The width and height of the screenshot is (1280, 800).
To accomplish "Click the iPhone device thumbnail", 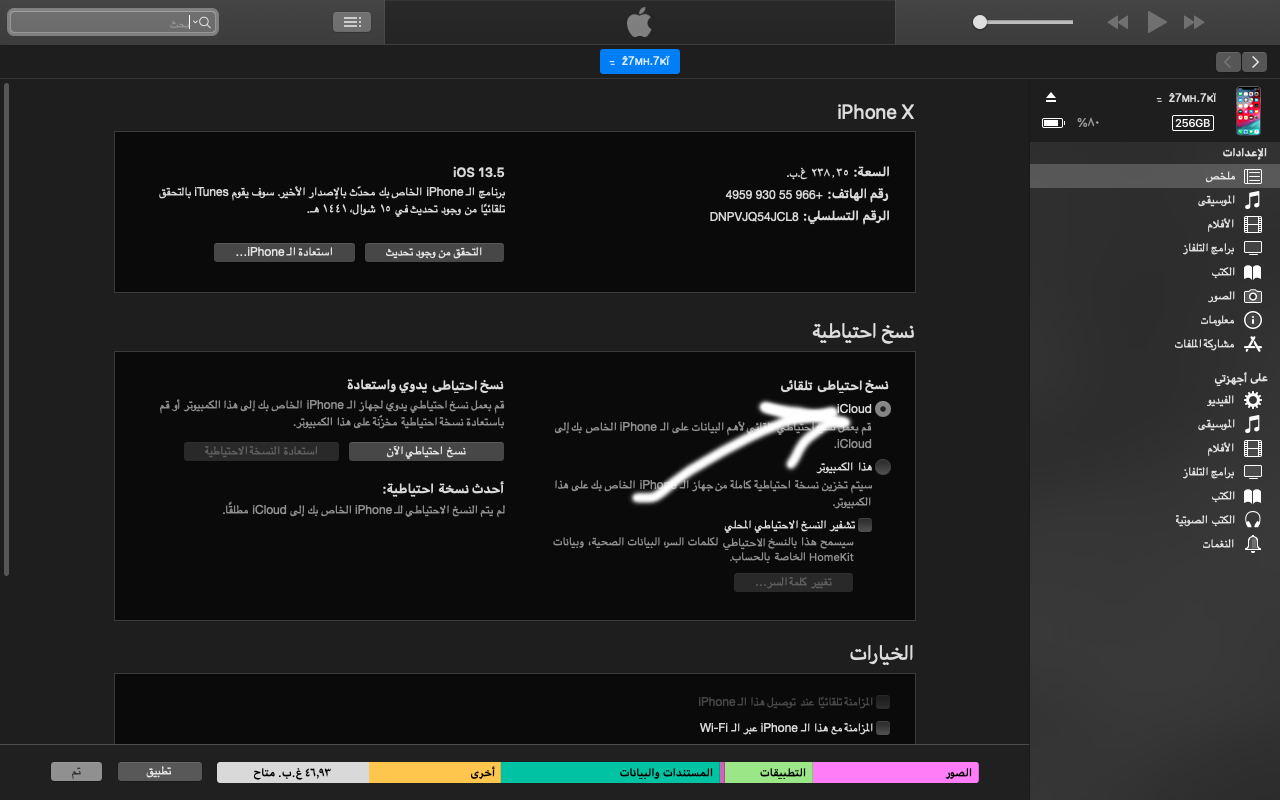I will [1247, 110].
